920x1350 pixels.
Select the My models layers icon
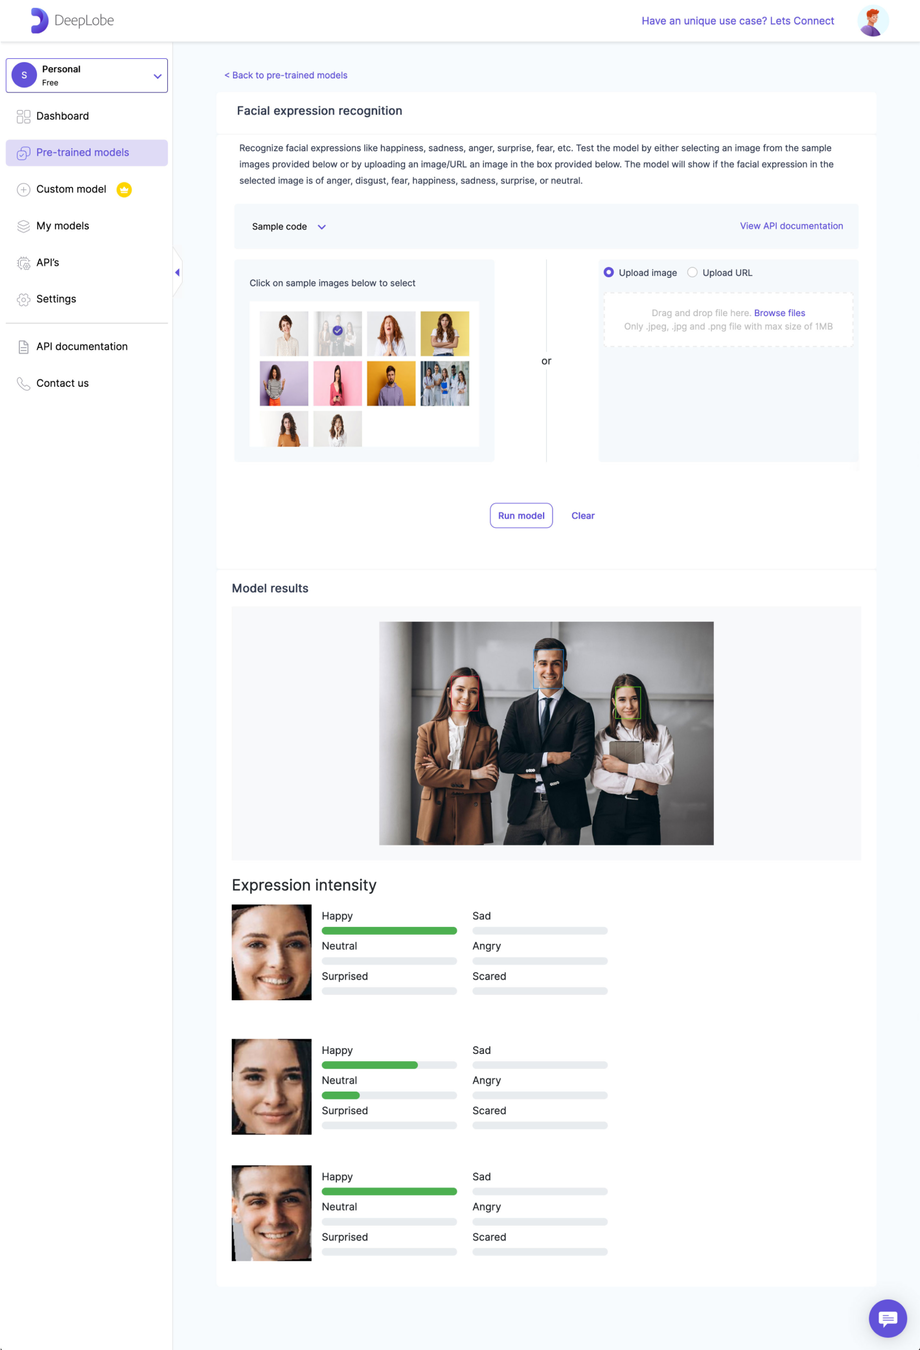[22, 226]
